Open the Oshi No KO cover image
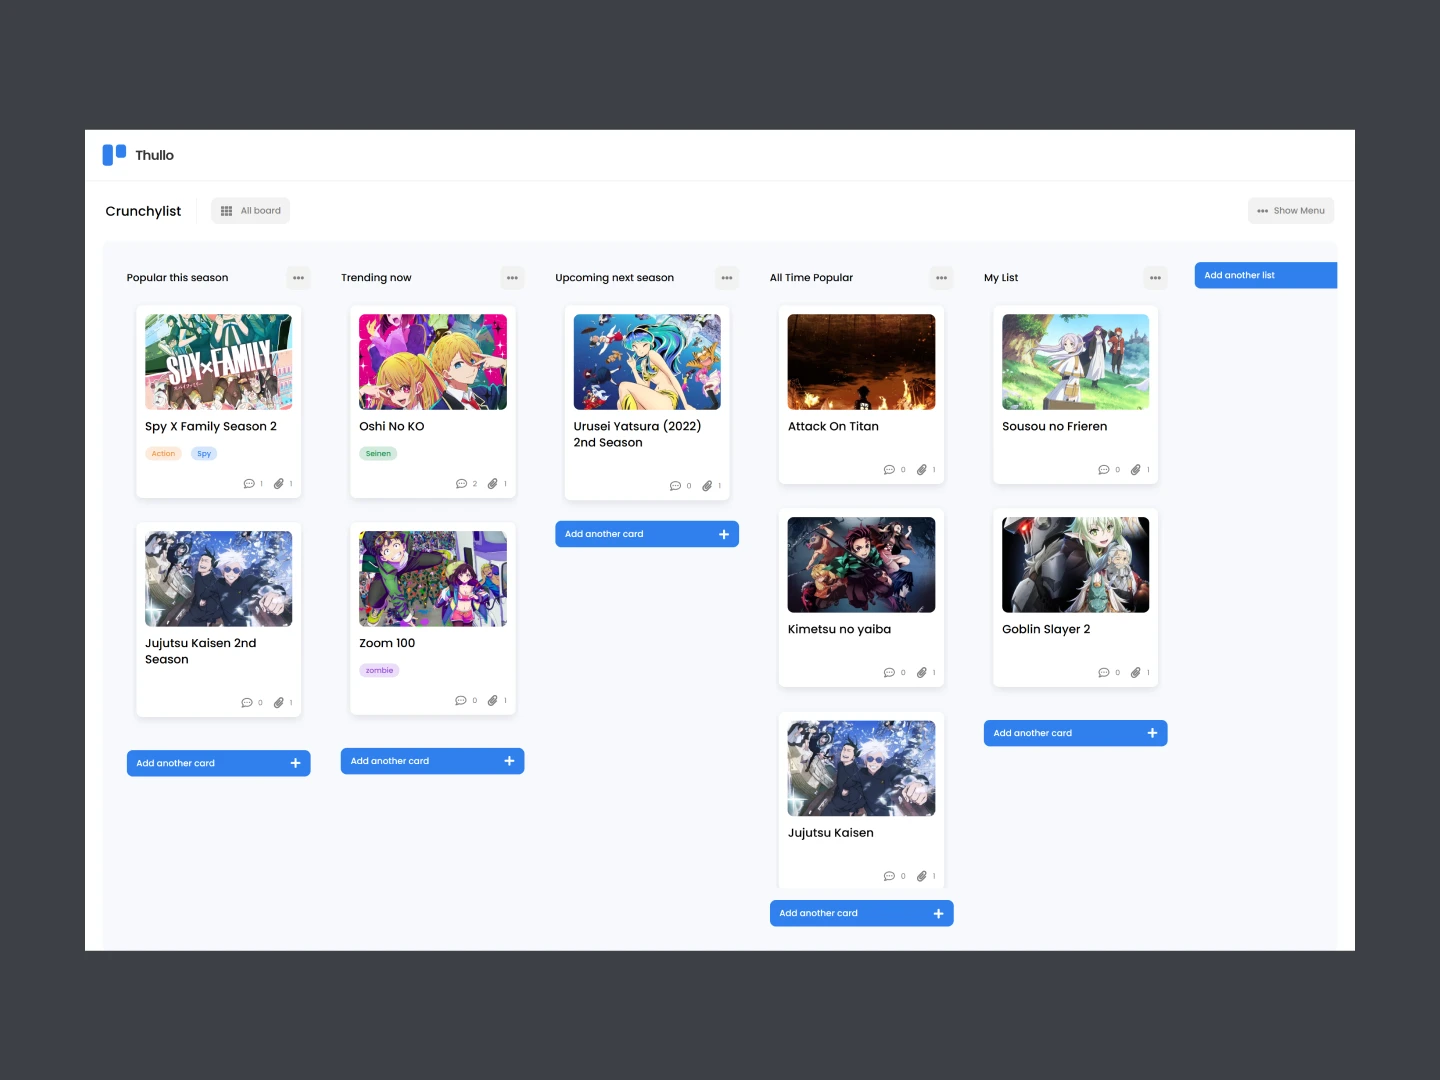The image size is (1440, 1080). pos(433,362)
